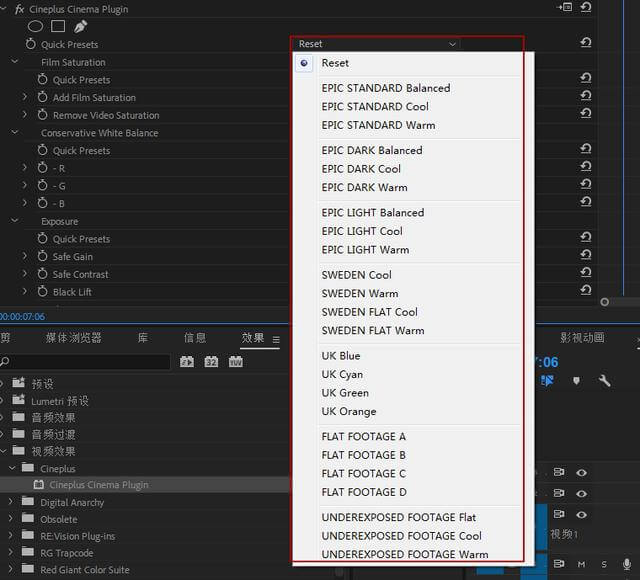Switch to the 媒体浏览器 tab
Image resolution: width=640 pixels, height=580 pixels.
(73, 338)
